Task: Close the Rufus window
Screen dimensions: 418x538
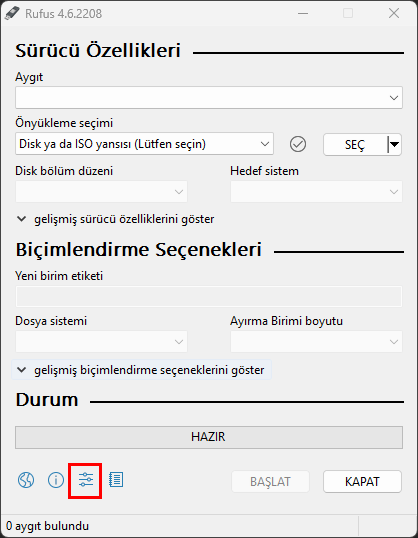Action: (394, 14)
